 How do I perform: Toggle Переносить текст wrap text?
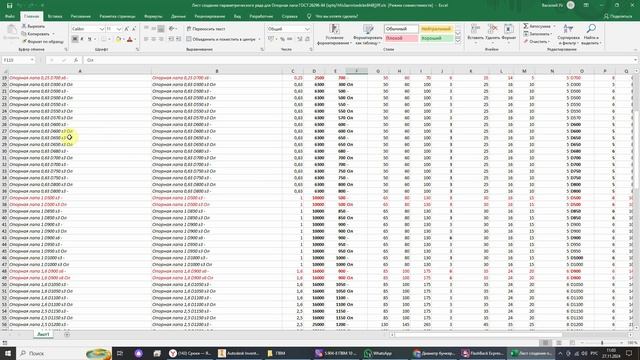[x=206, y=29]
